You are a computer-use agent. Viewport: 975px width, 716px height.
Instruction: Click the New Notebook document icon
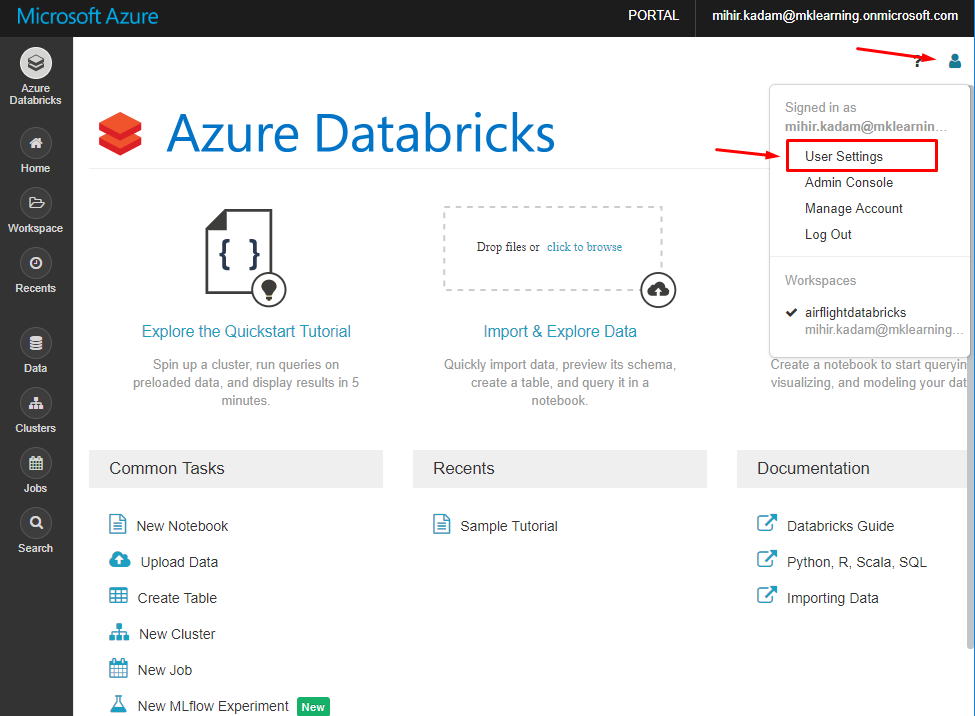[x=118, y=524]
